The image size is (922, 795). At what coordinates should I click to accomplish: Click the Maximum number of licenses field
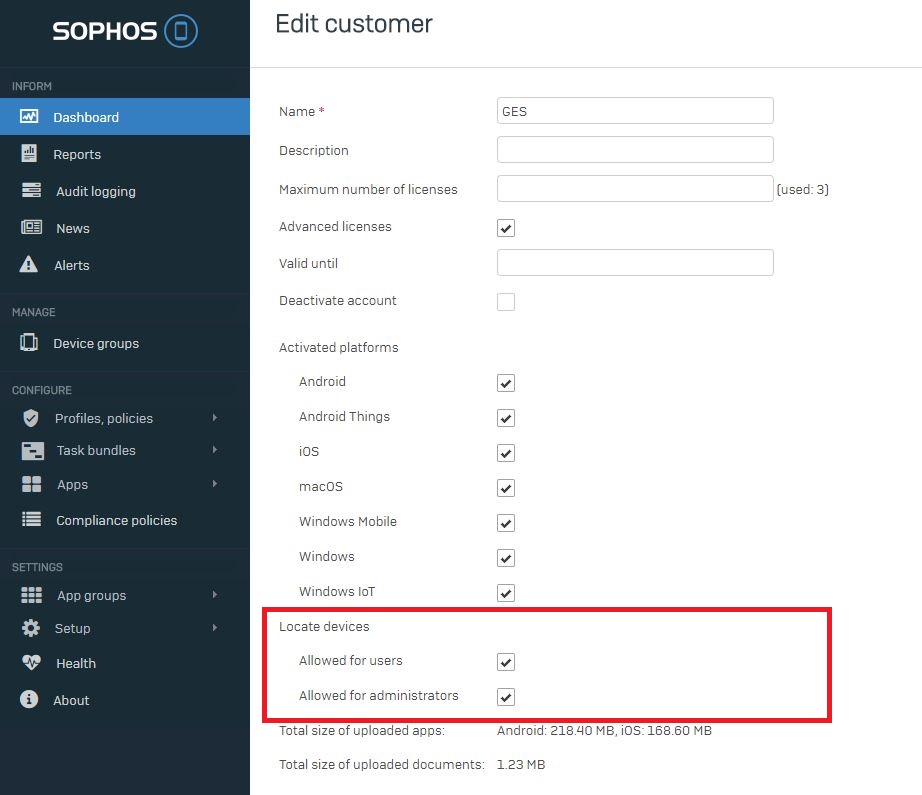[x=635, y=189]
